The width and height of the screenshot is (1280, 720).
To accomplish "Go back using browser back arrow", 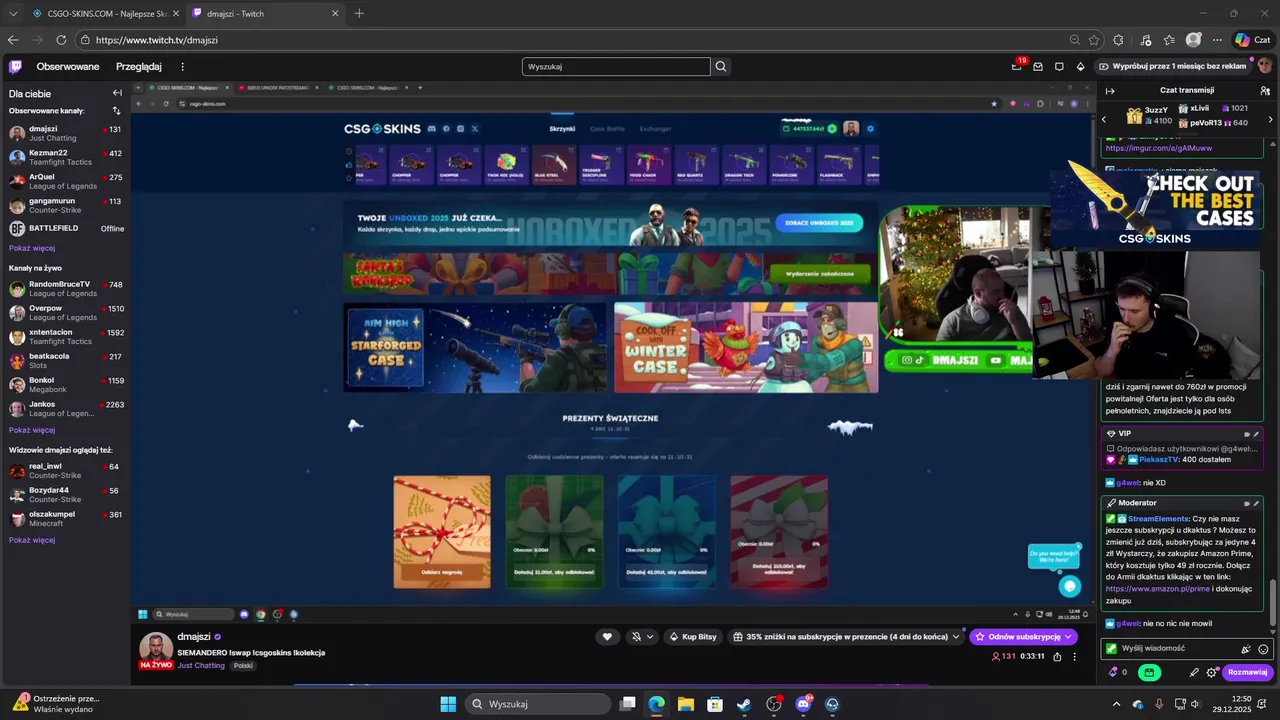I will tap(13, 40).
